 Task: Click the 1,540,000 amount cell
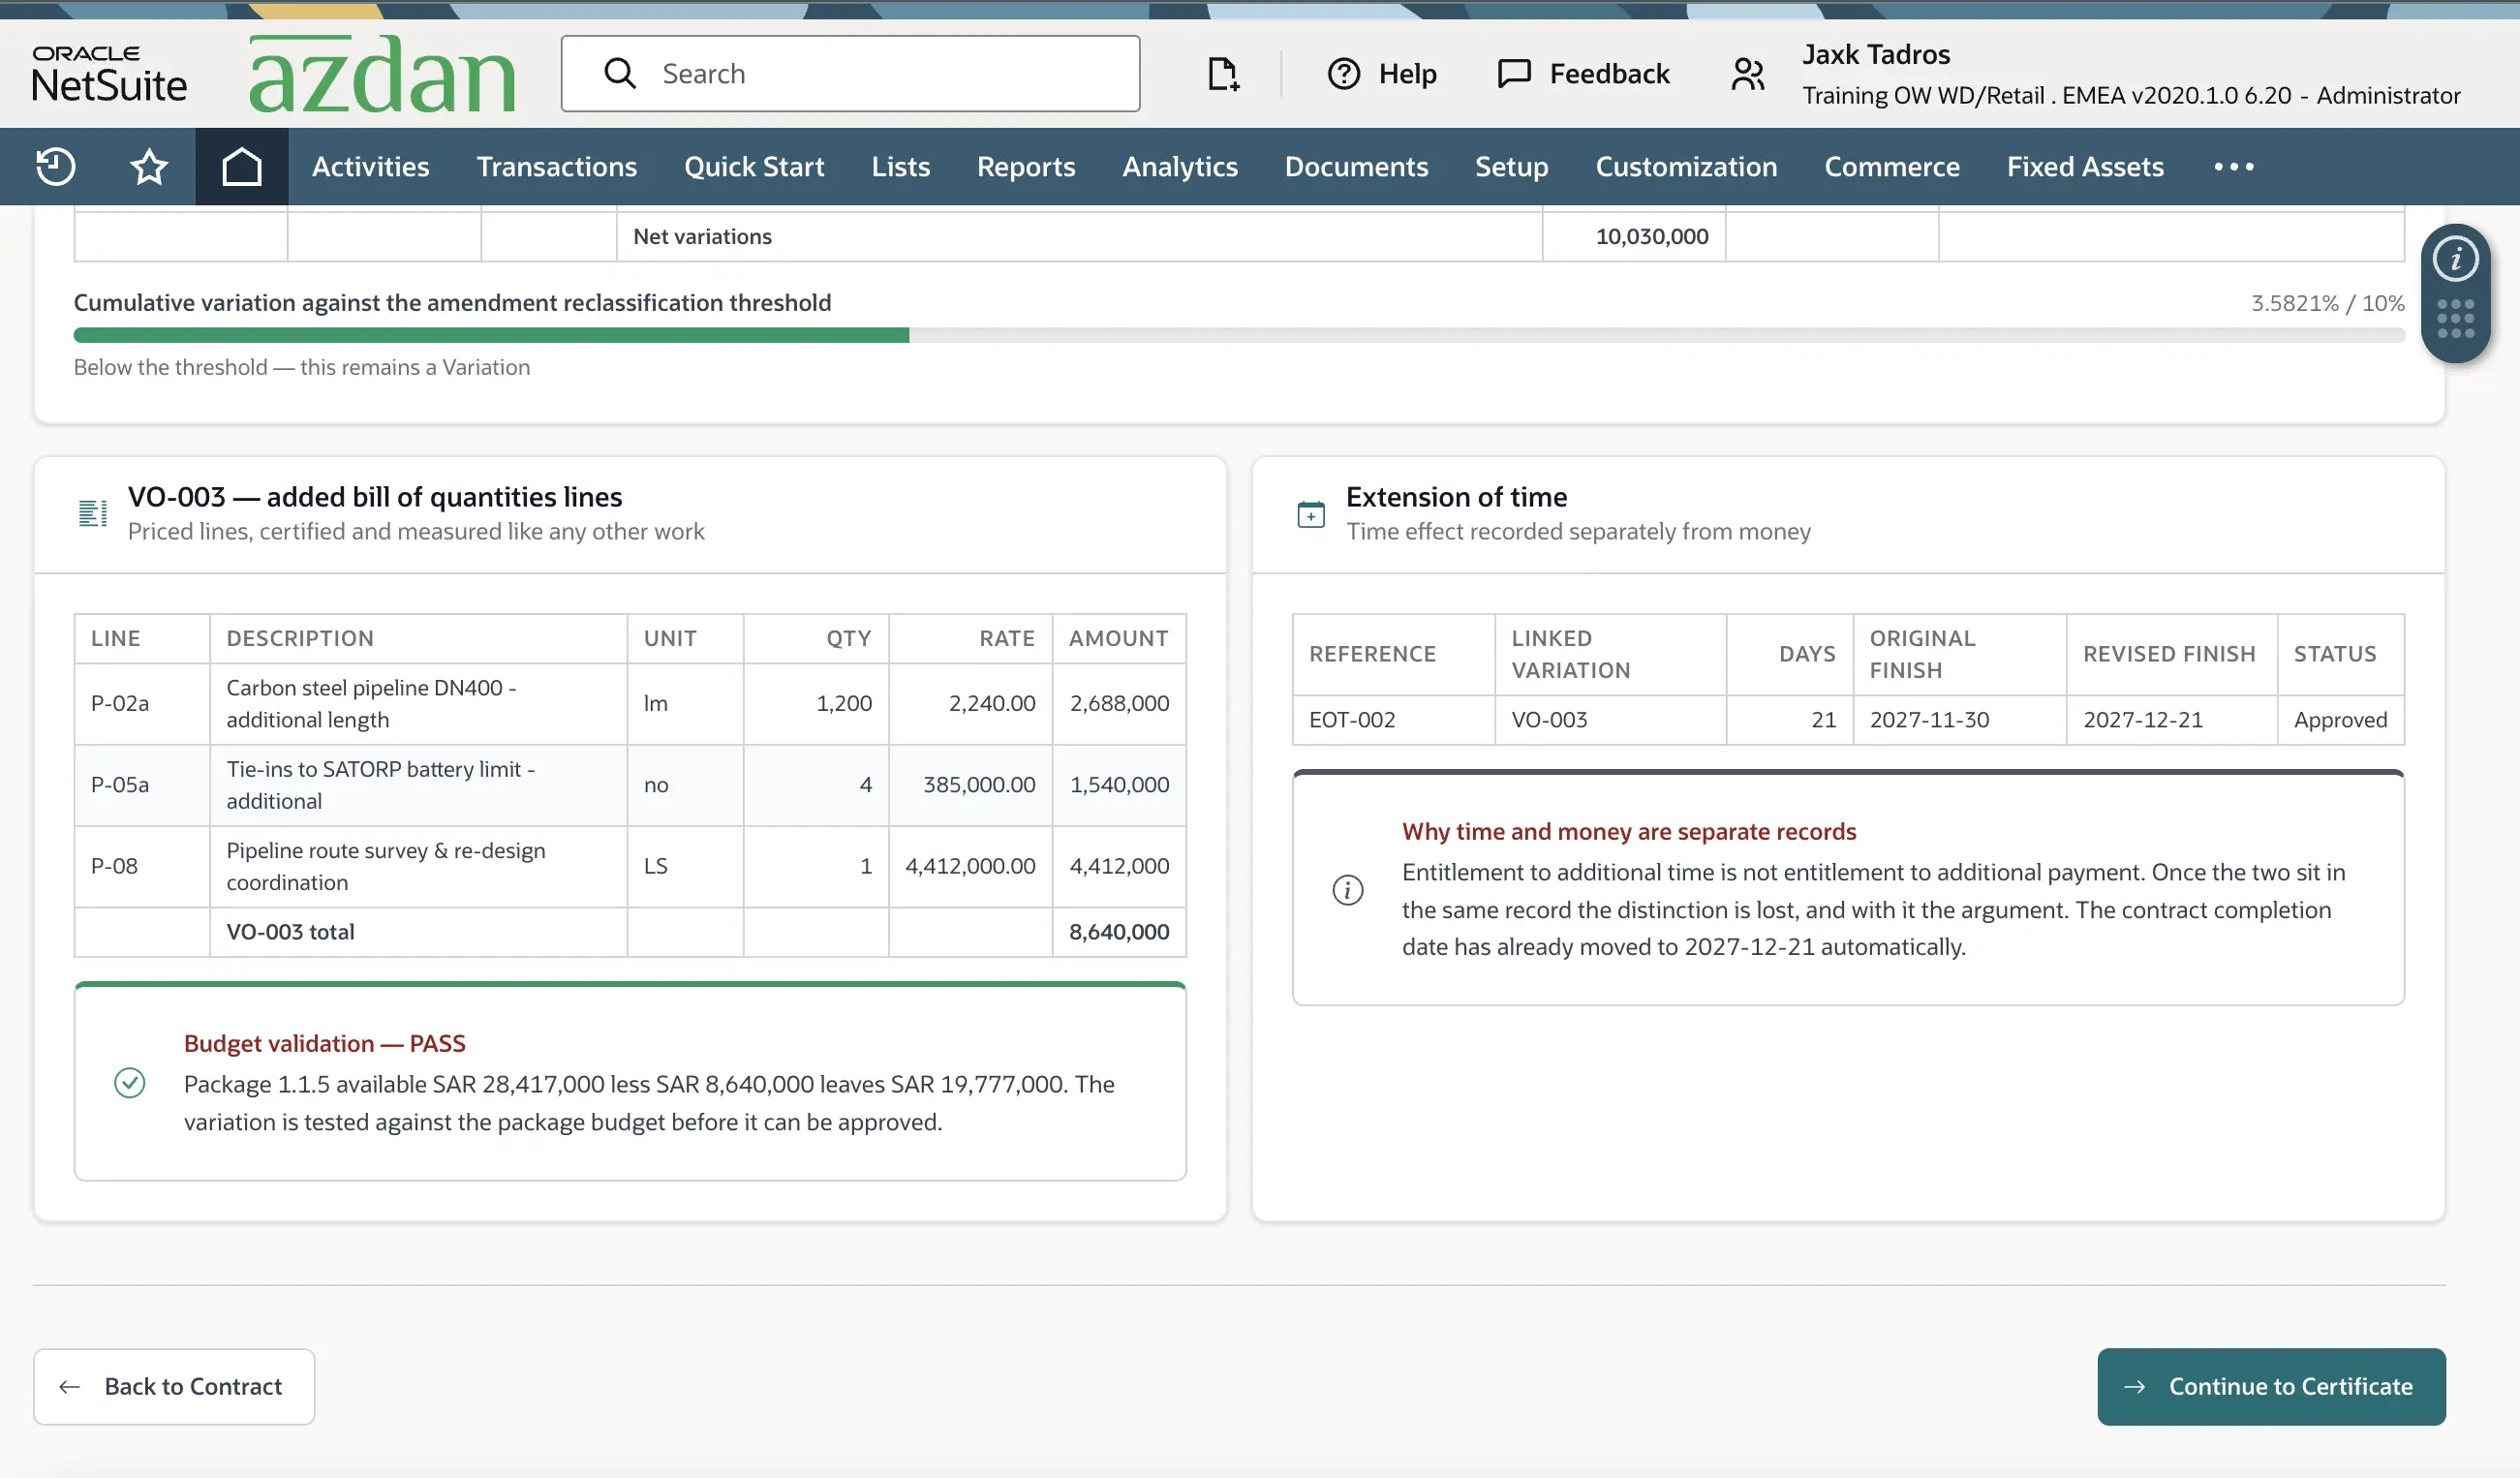(x=1118, y=785)
